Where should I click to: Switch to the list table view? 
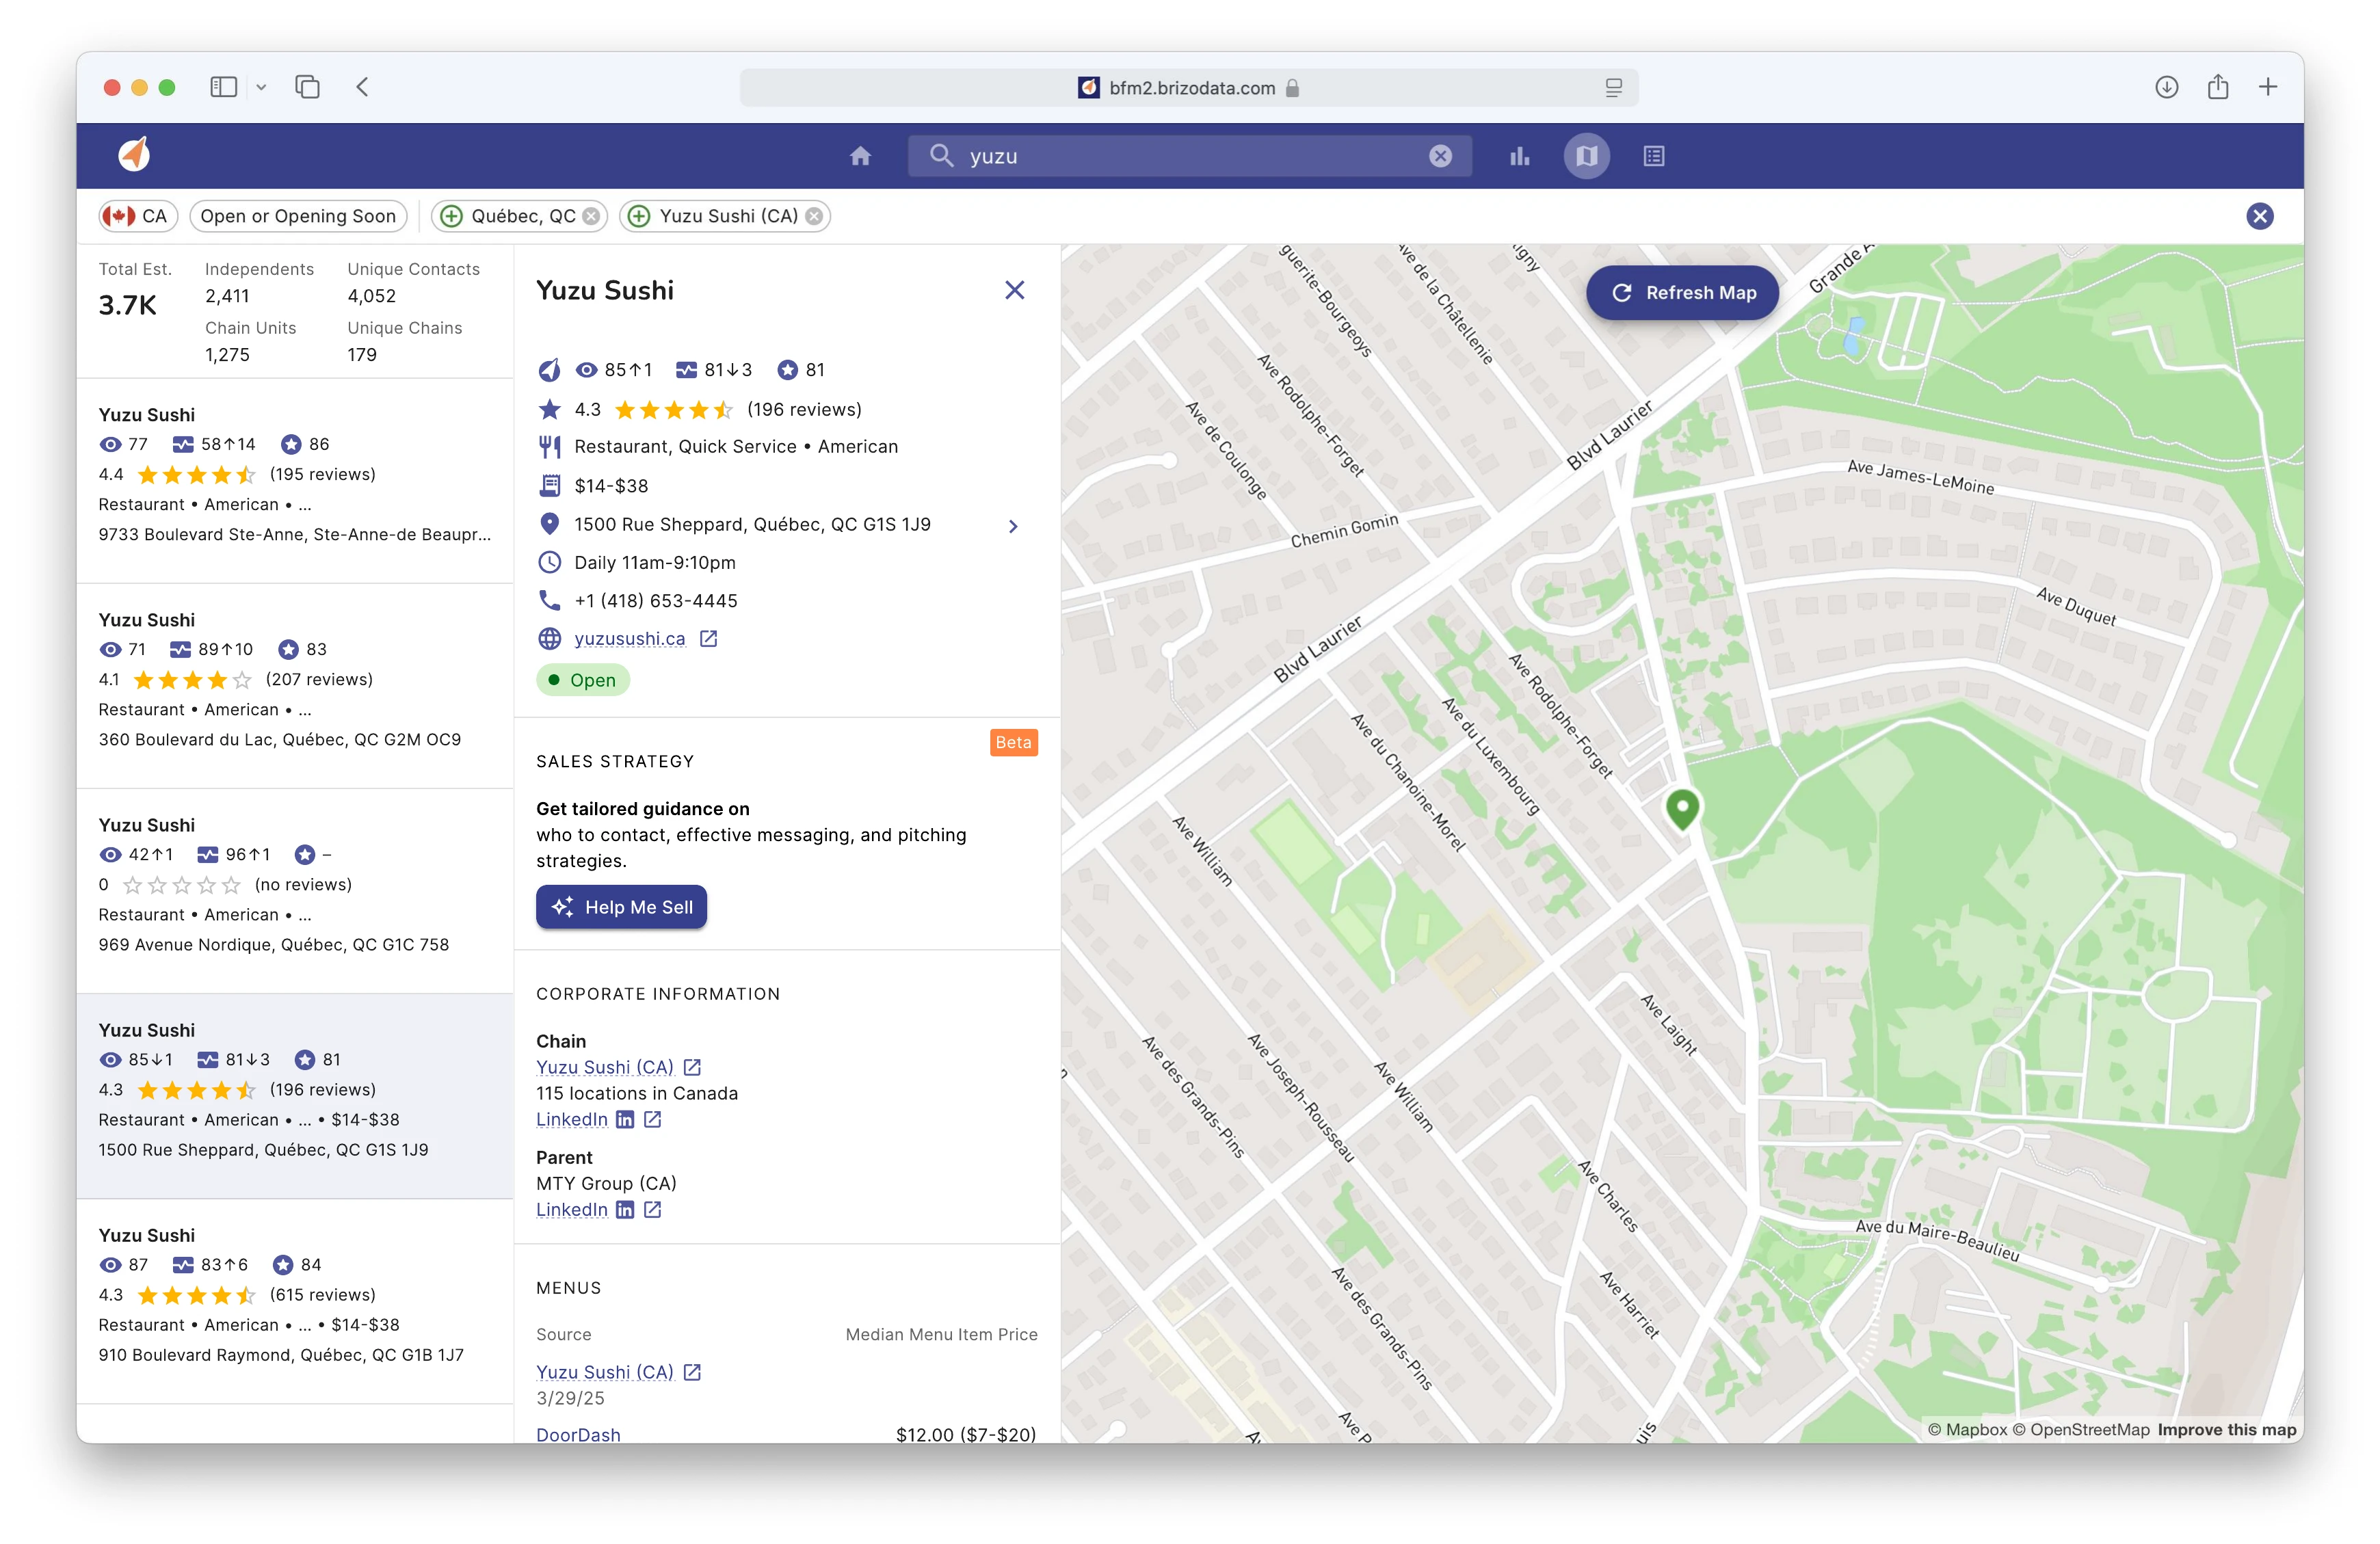tap(1654, 156)
